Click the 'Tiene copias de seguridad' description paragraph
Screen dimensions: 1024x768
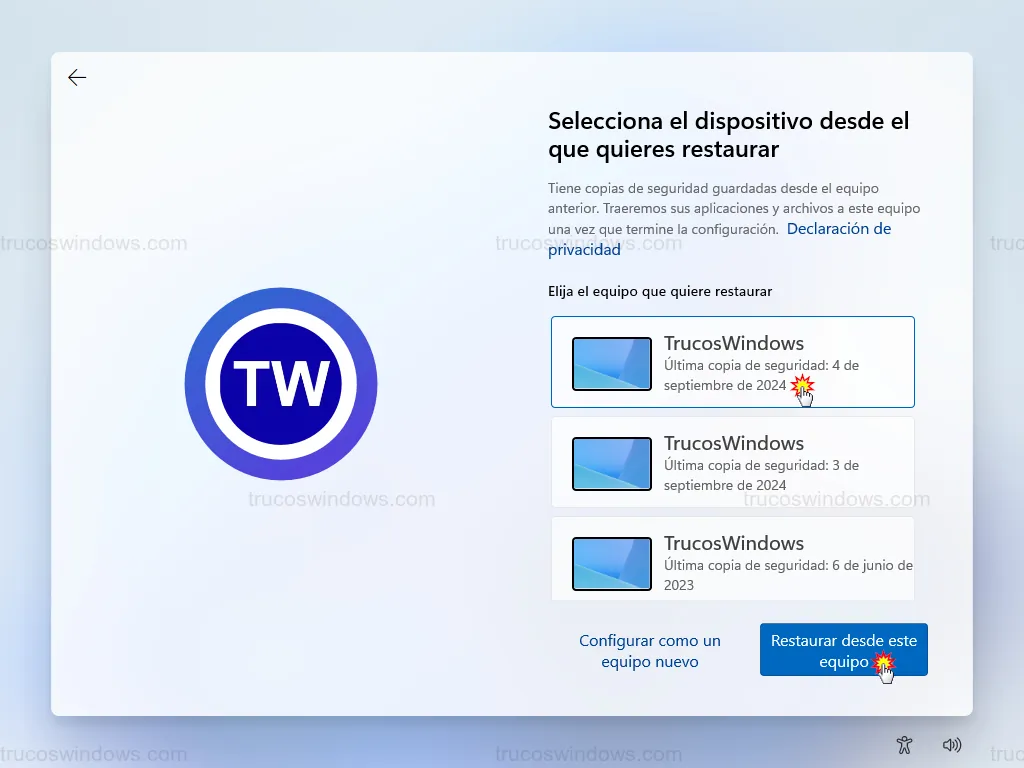pos(733,208)
